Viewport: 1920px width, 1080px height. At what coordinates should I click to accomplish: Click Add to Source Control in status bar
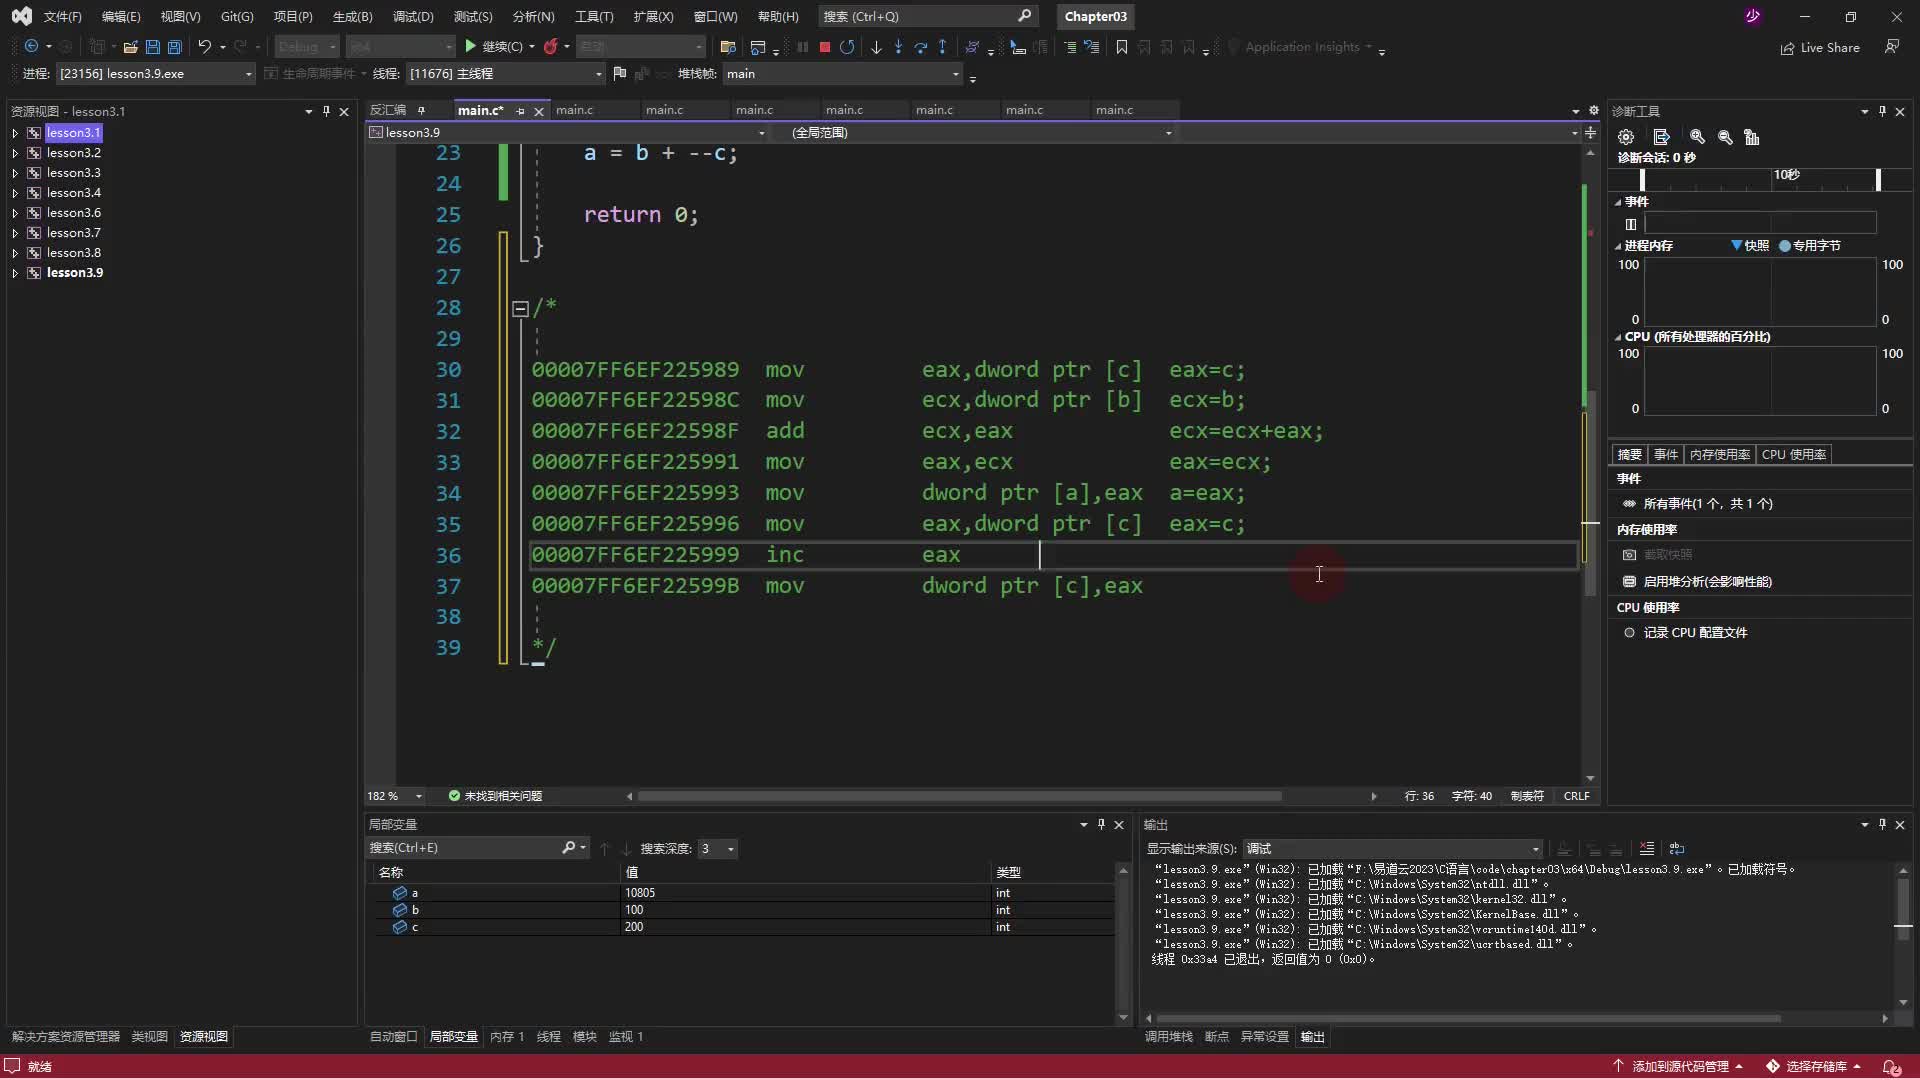(x=1679, y=1067)
